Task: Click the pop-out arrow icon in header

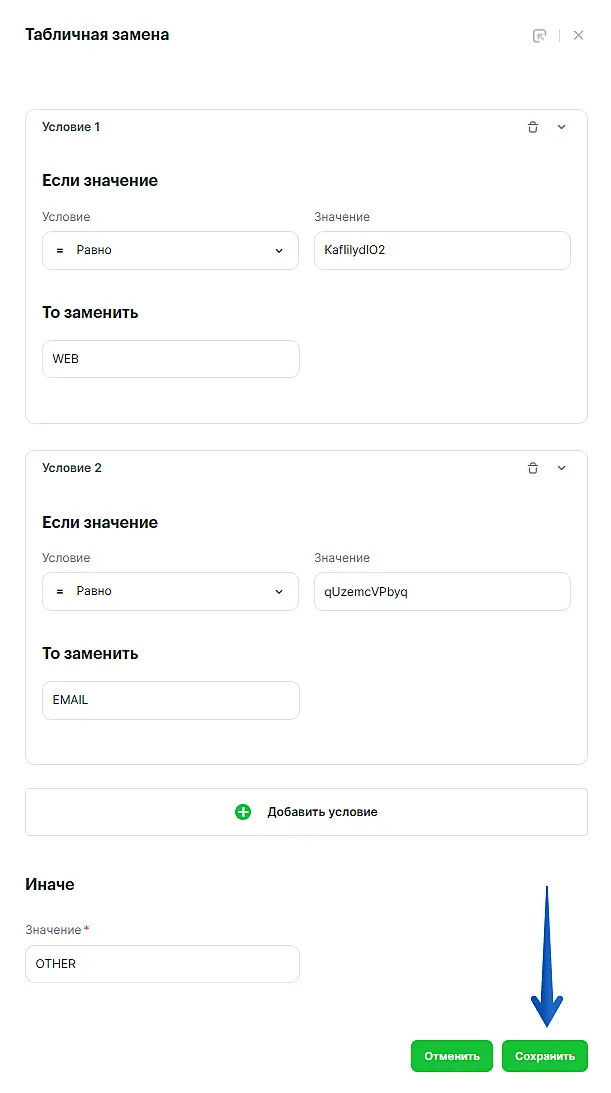Action: point(539,36)
